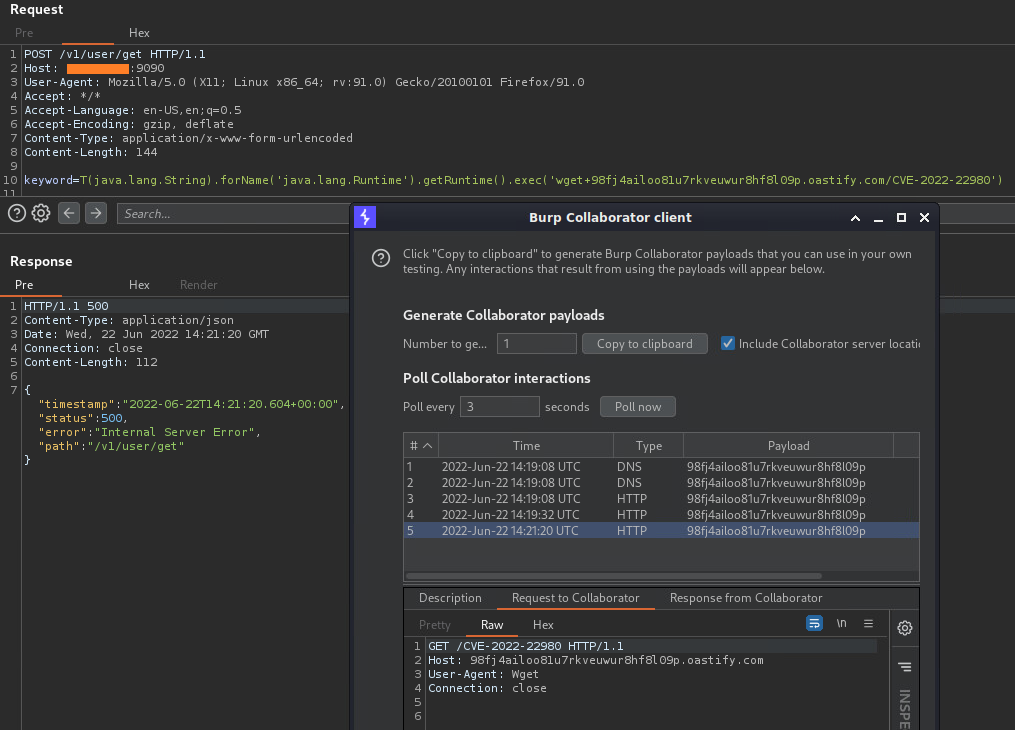The height and width of the screenshot is (730, 1015).
Task: Open response Render tab
Action: point(198,285)
